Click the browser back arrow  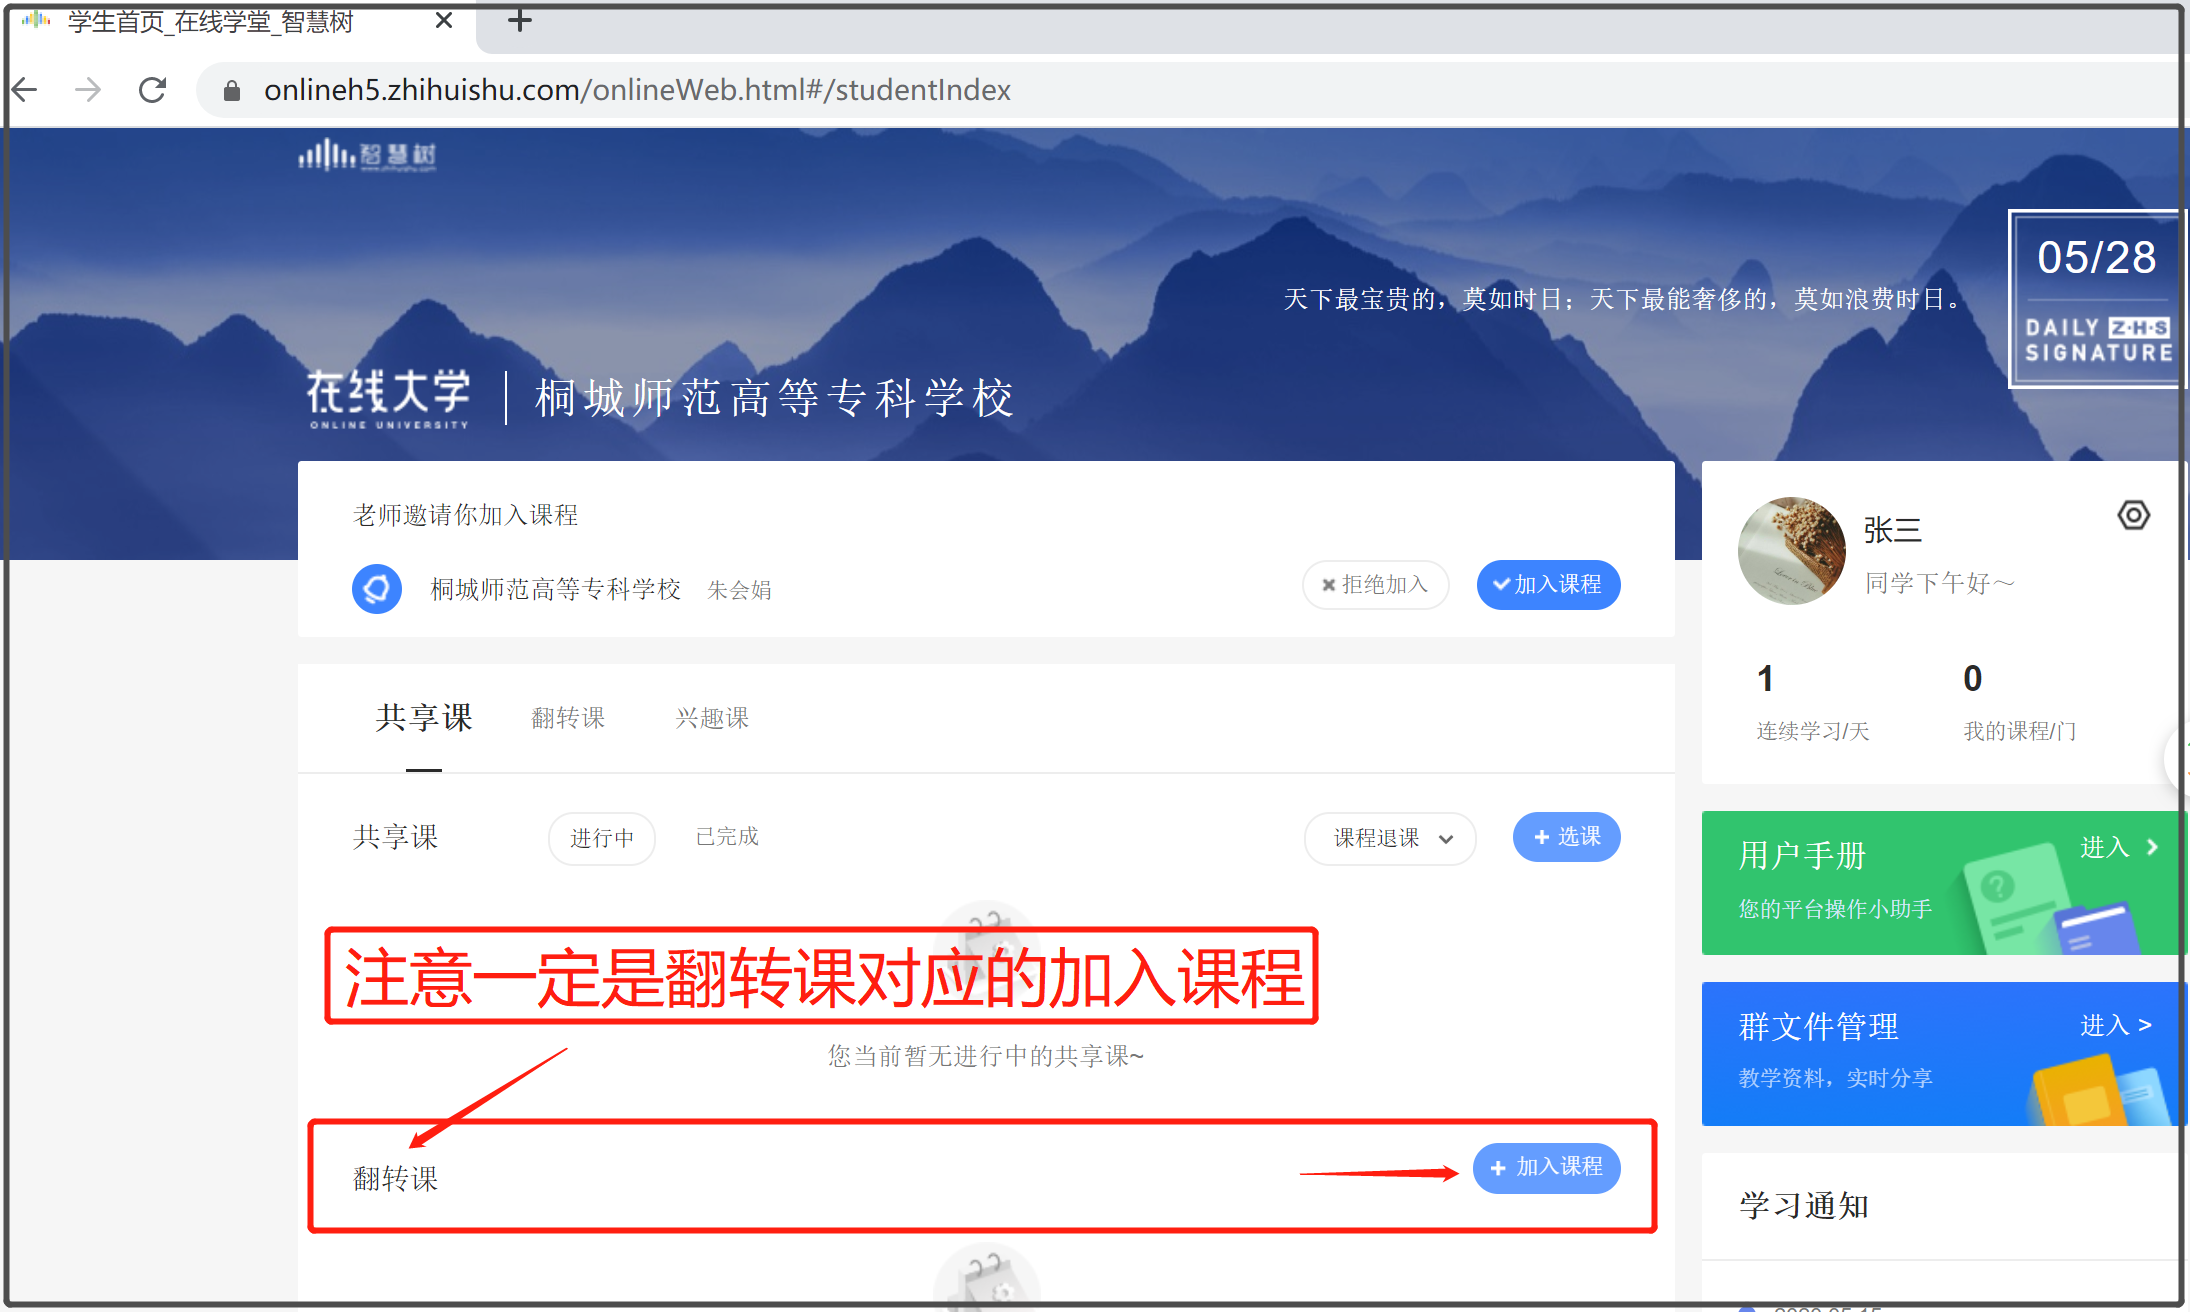tap(25, 90)
